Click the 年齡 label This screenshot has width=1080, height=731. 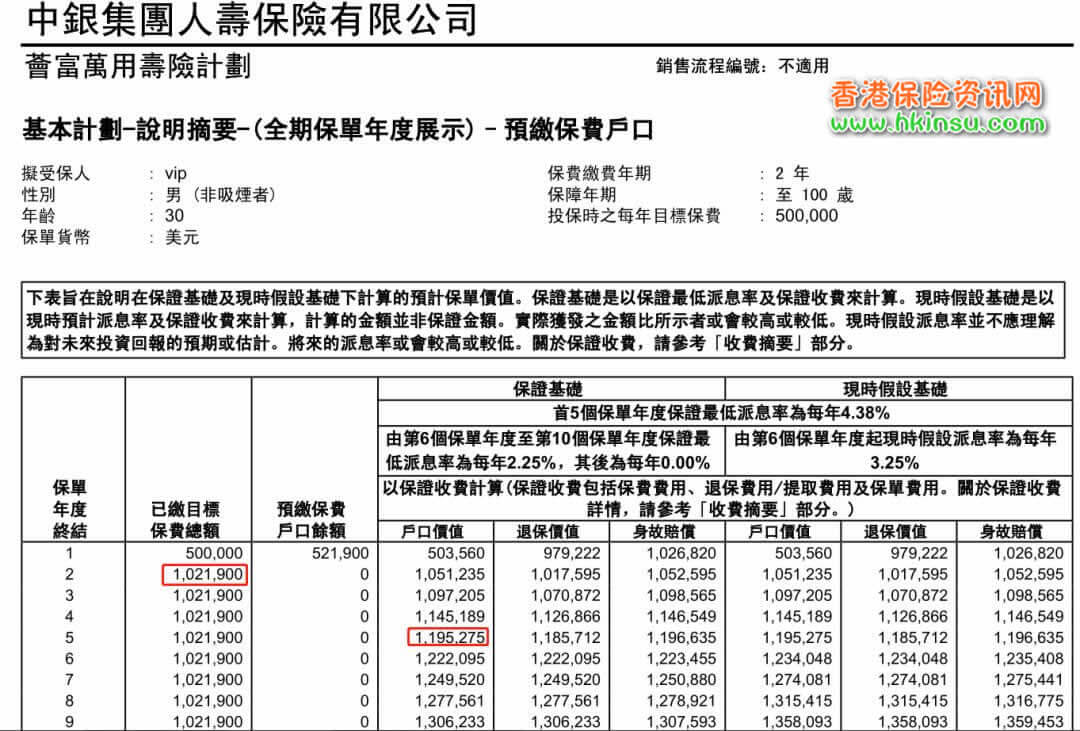38,216
